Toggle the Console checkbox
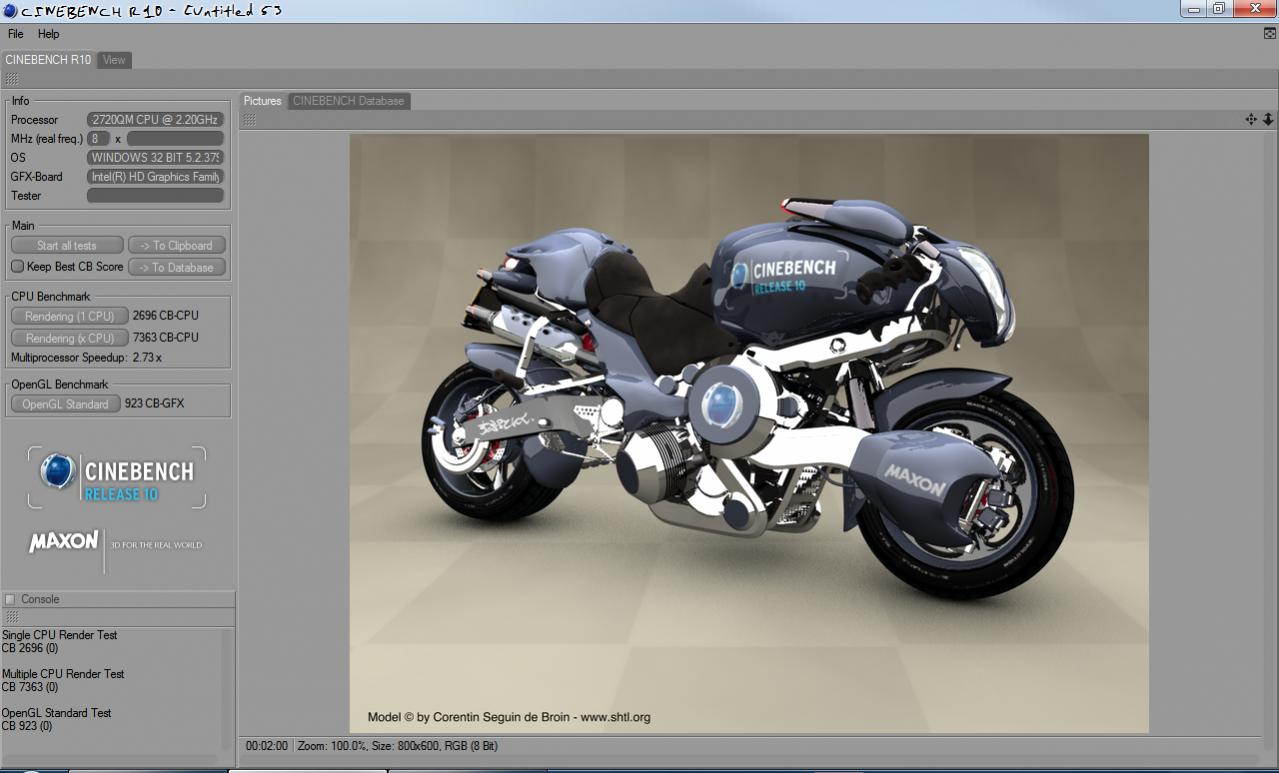1279x773 pixels. (10, 599)
